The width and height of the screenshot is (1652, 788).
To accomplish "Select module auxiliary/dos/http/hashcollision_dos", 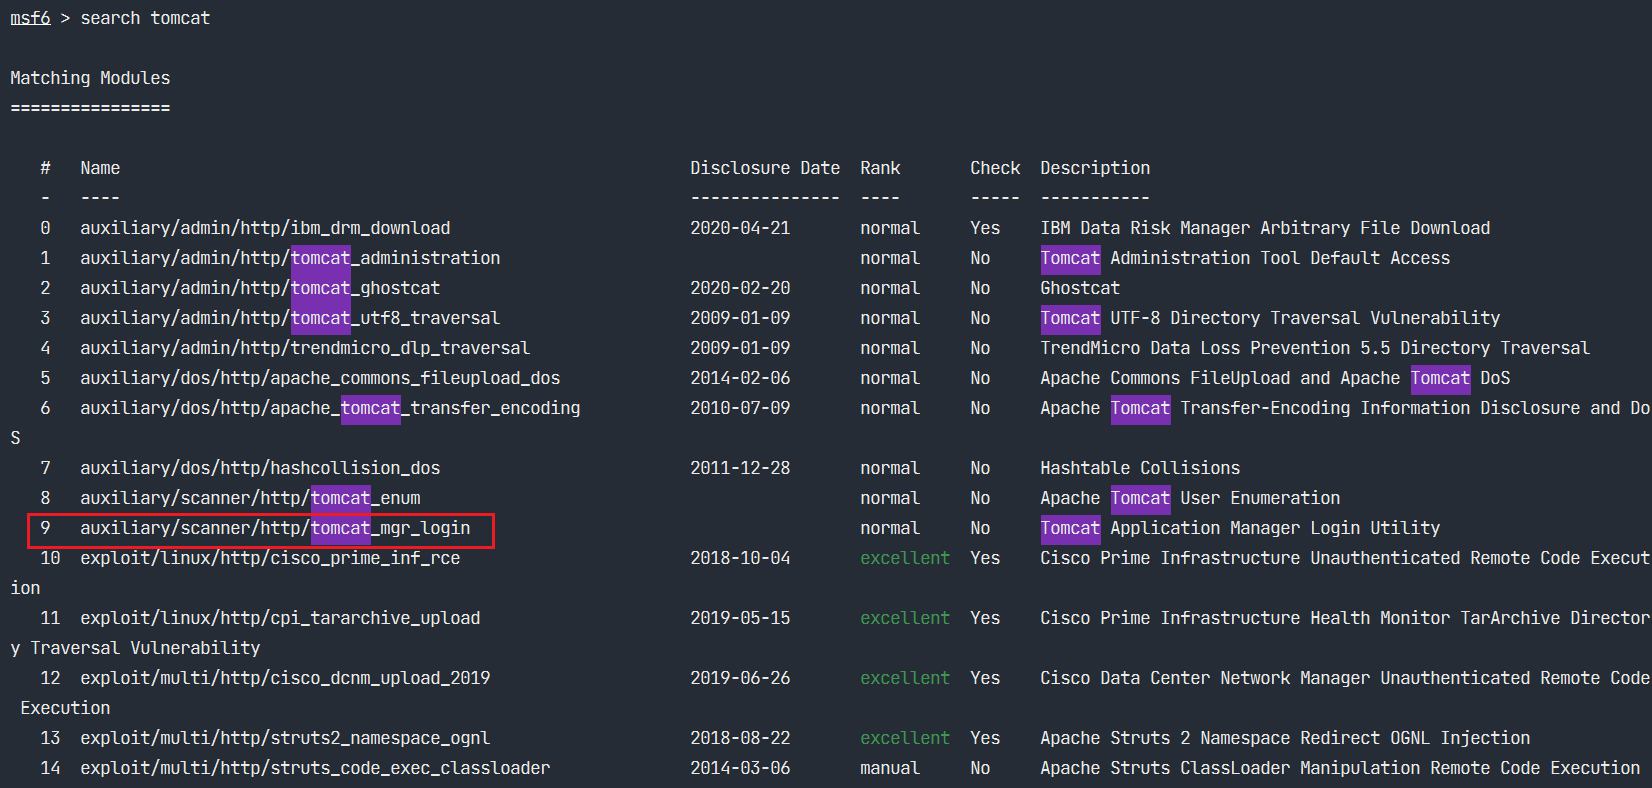I will (x=260, y=468).
